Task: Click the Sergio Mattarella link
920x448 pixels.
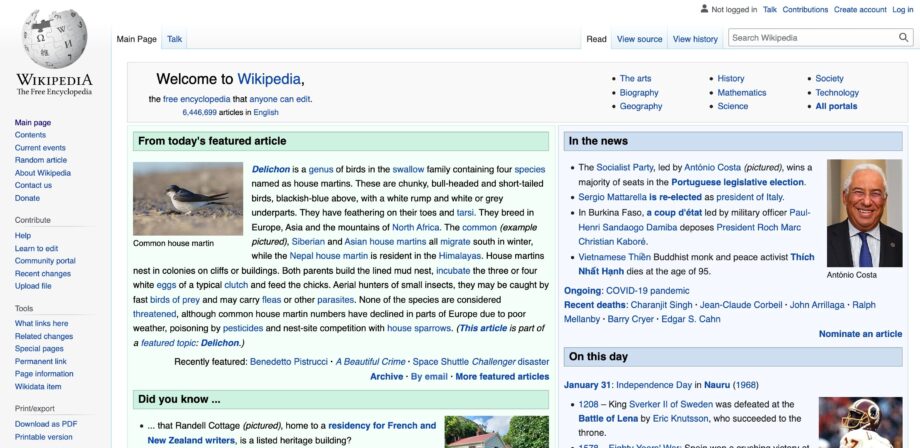Action: (x=612, y=197)
